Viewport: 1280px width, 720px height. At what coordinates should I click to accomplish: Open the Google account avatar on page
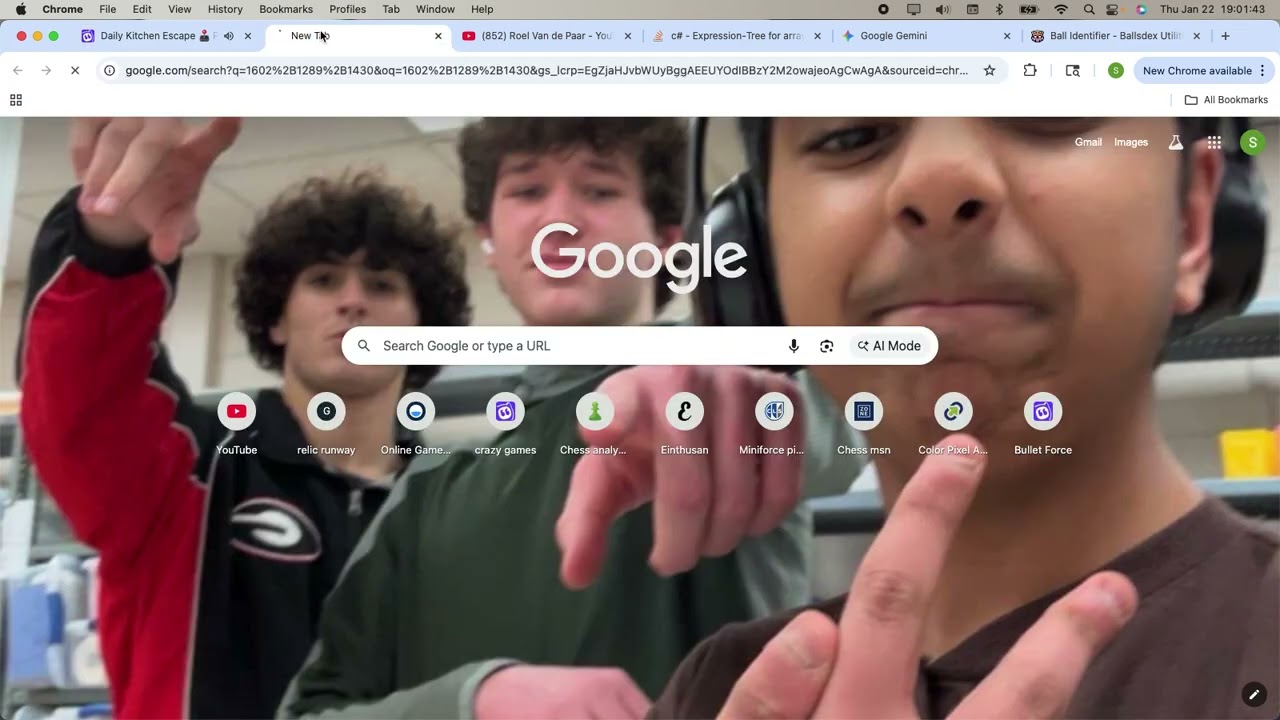pos(1252,142)
